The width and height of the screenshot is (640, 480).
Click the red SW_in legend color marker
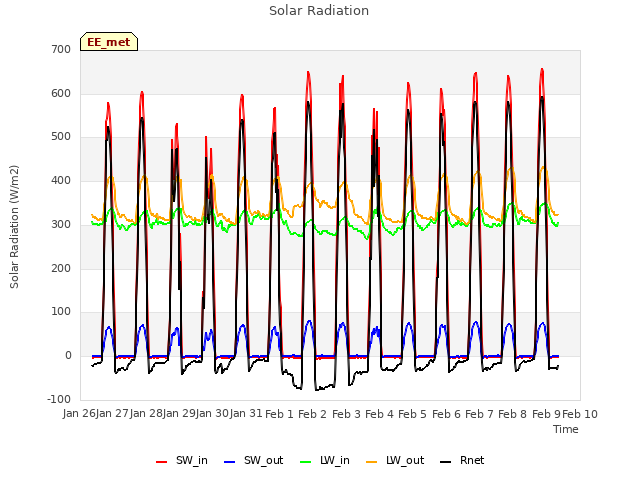click(162, 462)
